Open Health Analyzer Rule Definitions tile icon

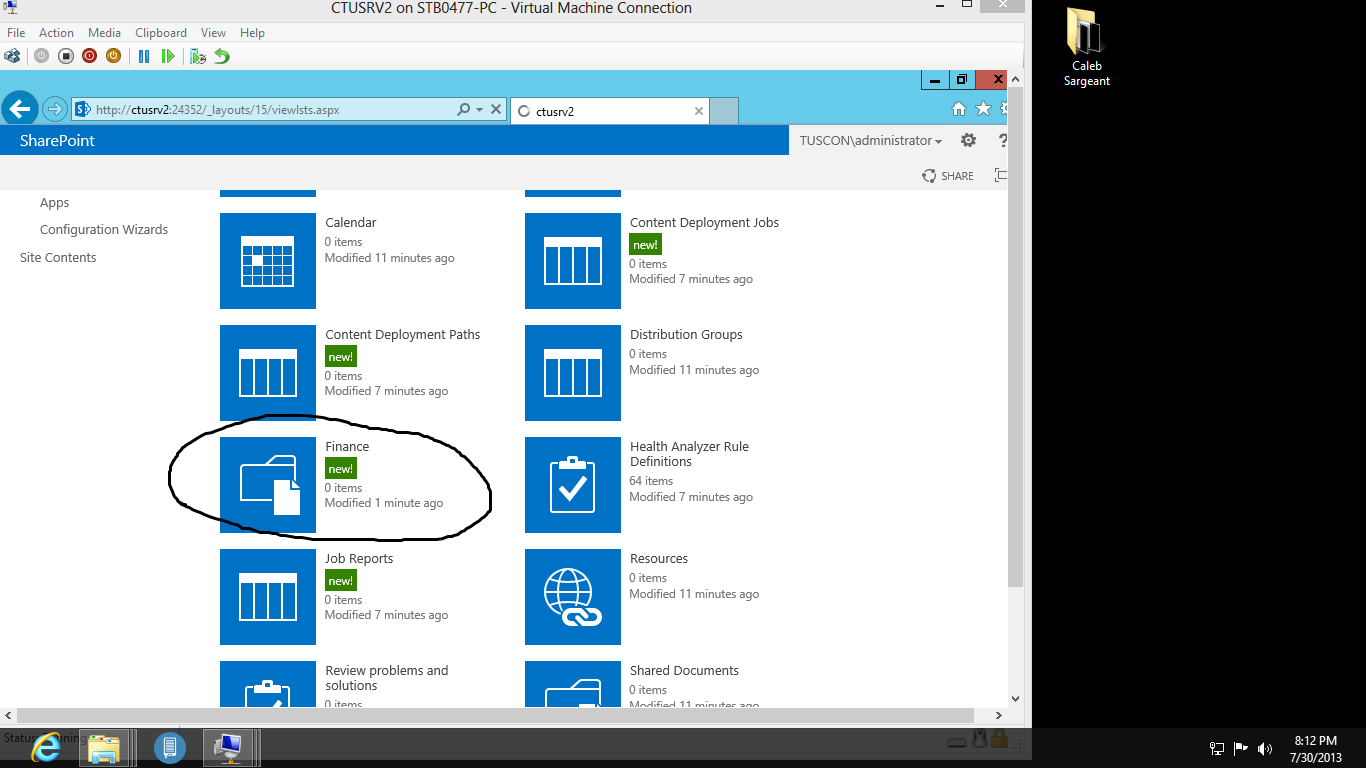pos(573,485)
